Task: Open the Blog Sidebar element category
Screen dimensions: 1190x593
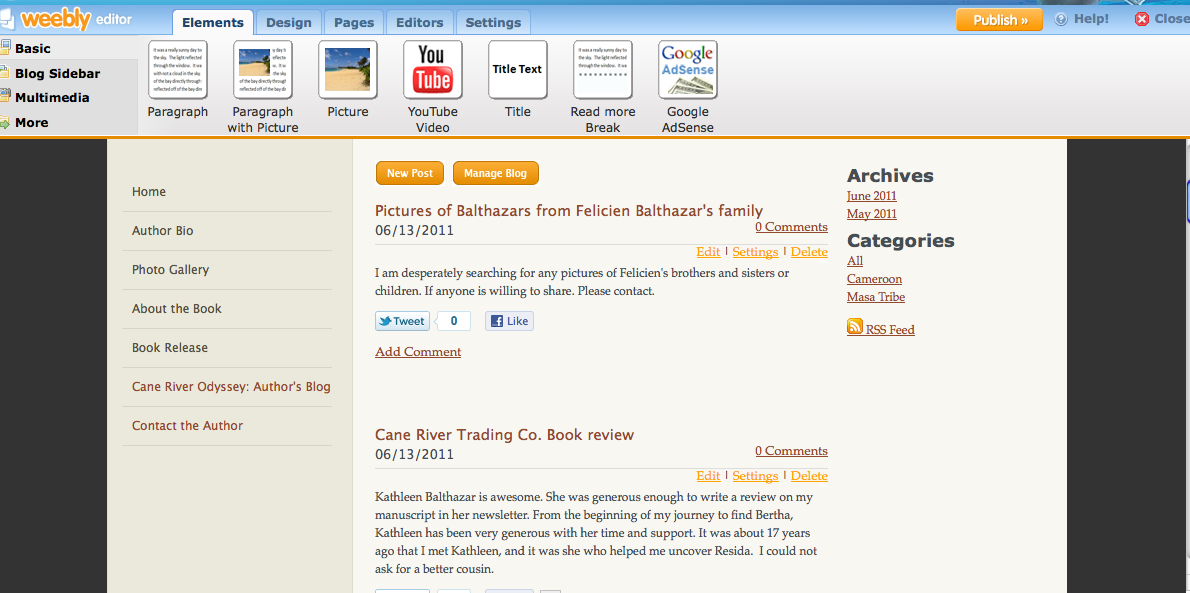Action: pyautogui.click(x=57, y=73)
